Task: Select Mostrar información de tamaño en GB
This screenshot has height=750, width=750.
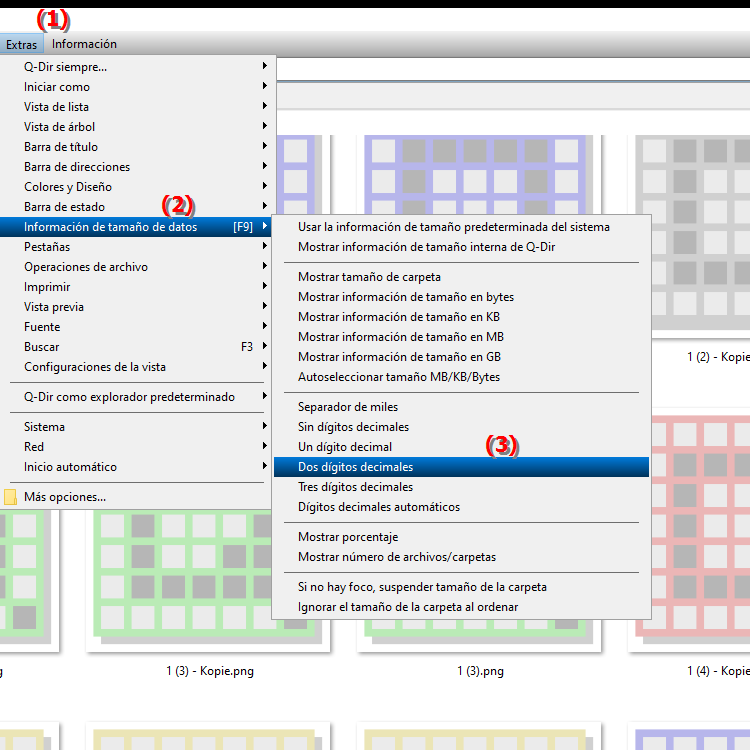Action: tap(461, 357)
